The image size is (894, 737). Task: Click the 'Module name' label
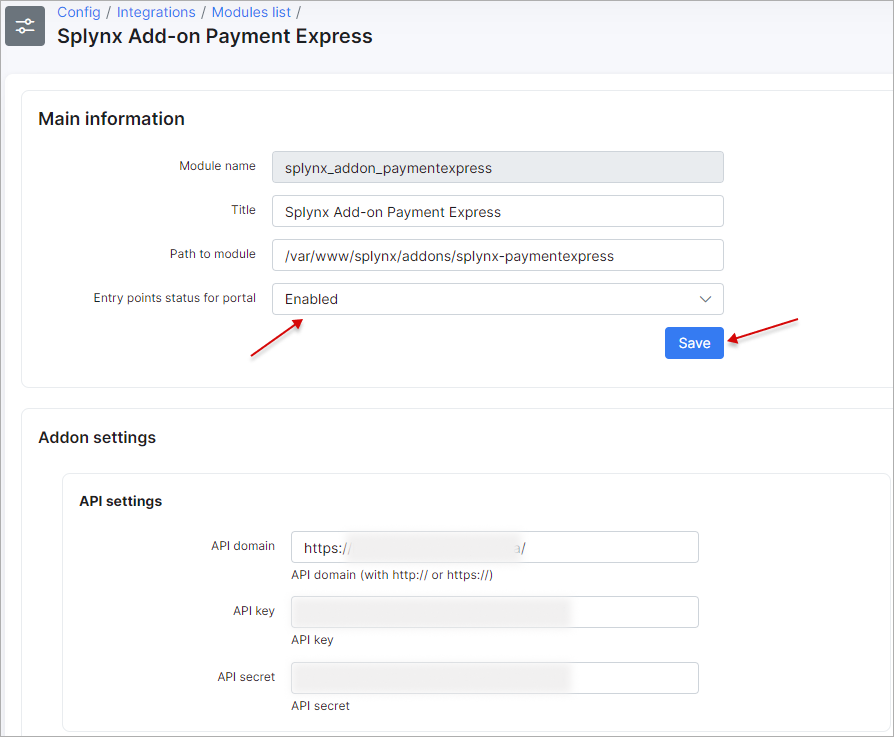(x=217, y=166)
